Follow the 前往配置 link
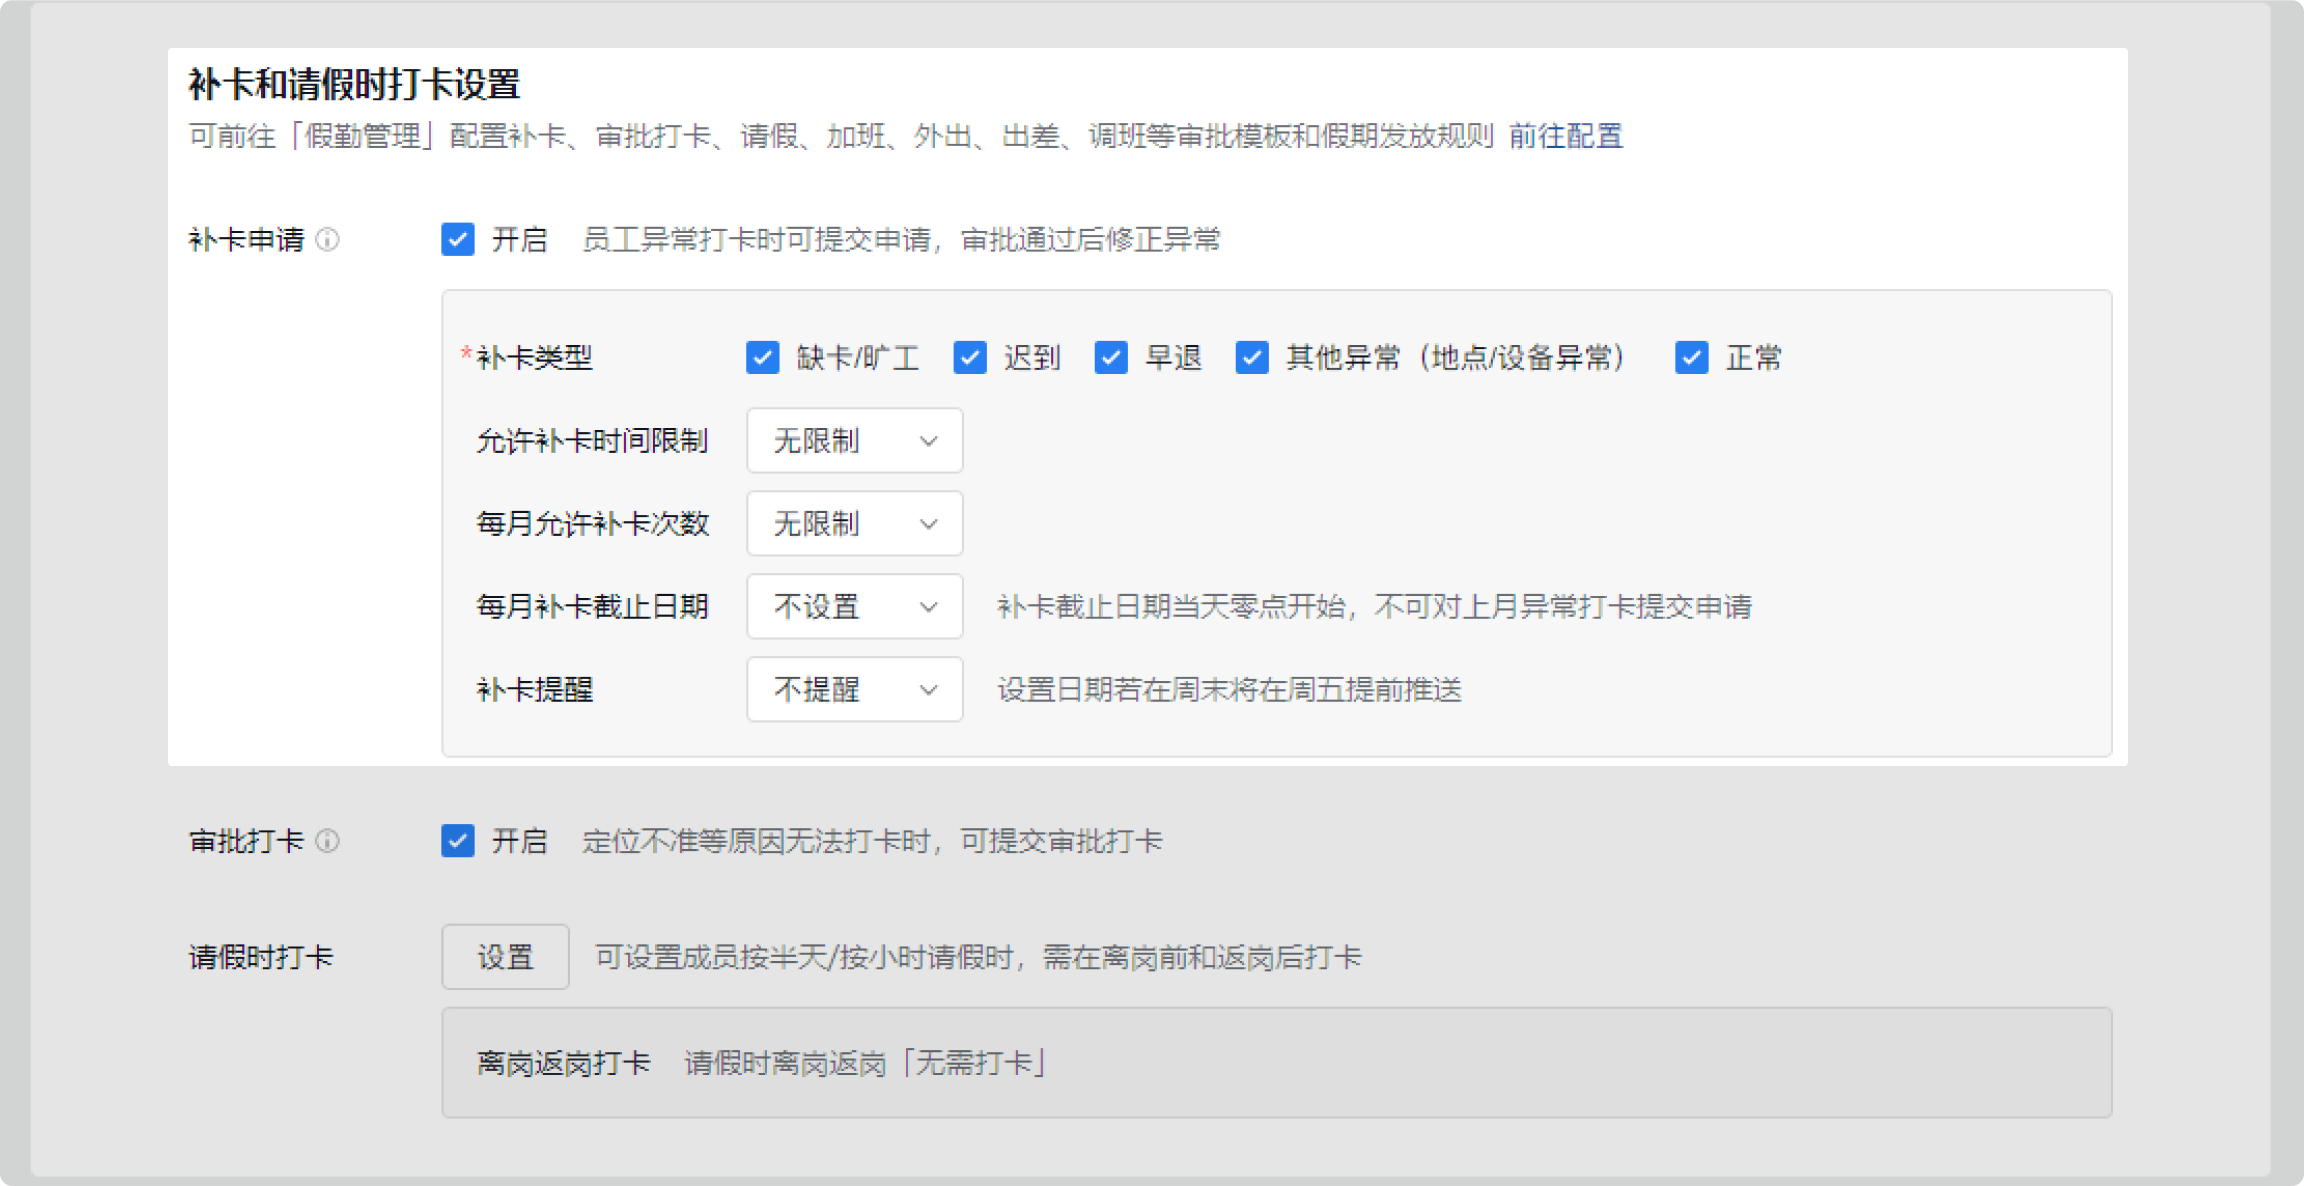 coord(1566,135)
